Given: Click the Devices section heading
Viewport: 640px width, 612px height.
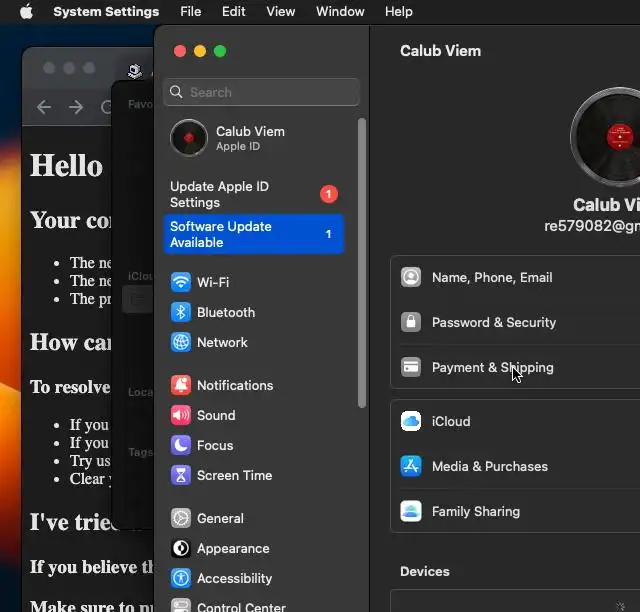Looking at the screenshot, I should click(x=424, y=571).
